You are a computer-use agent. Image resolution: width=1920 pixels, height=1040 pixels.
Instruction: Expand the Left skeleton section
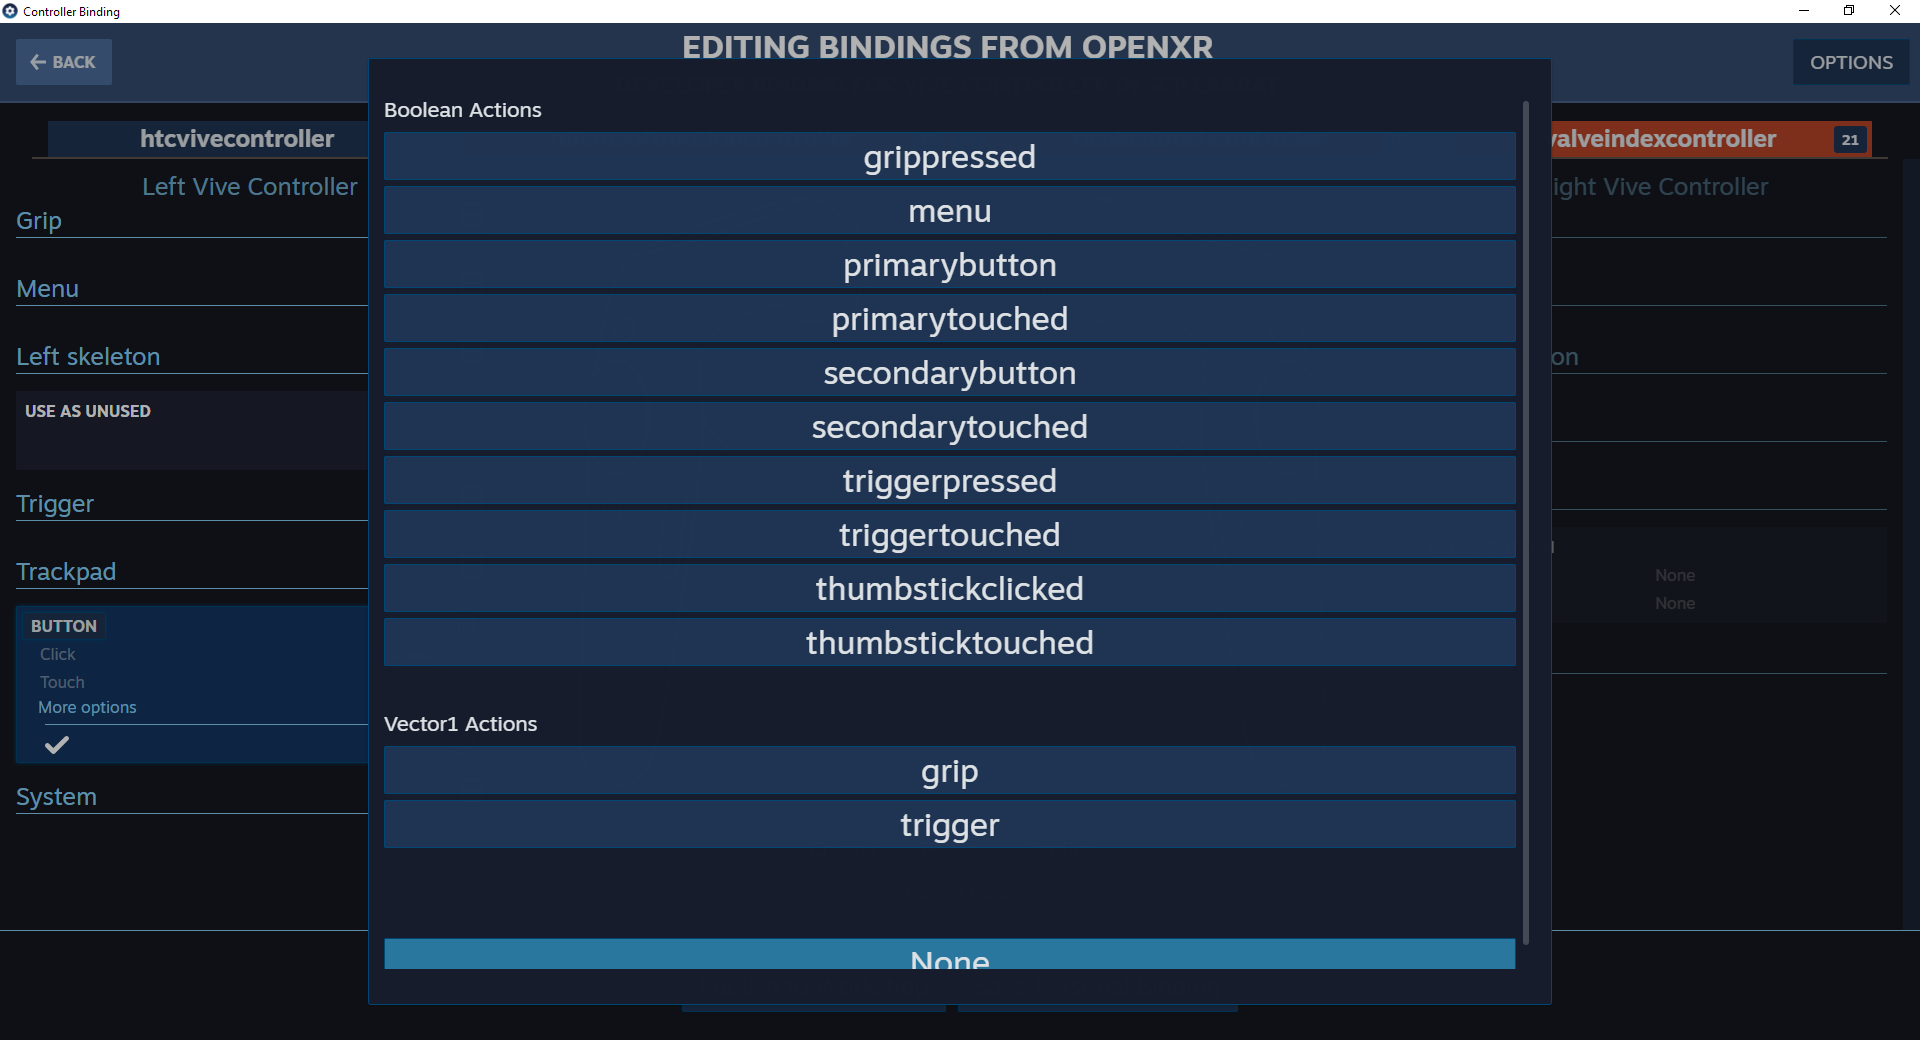[88, 357]
